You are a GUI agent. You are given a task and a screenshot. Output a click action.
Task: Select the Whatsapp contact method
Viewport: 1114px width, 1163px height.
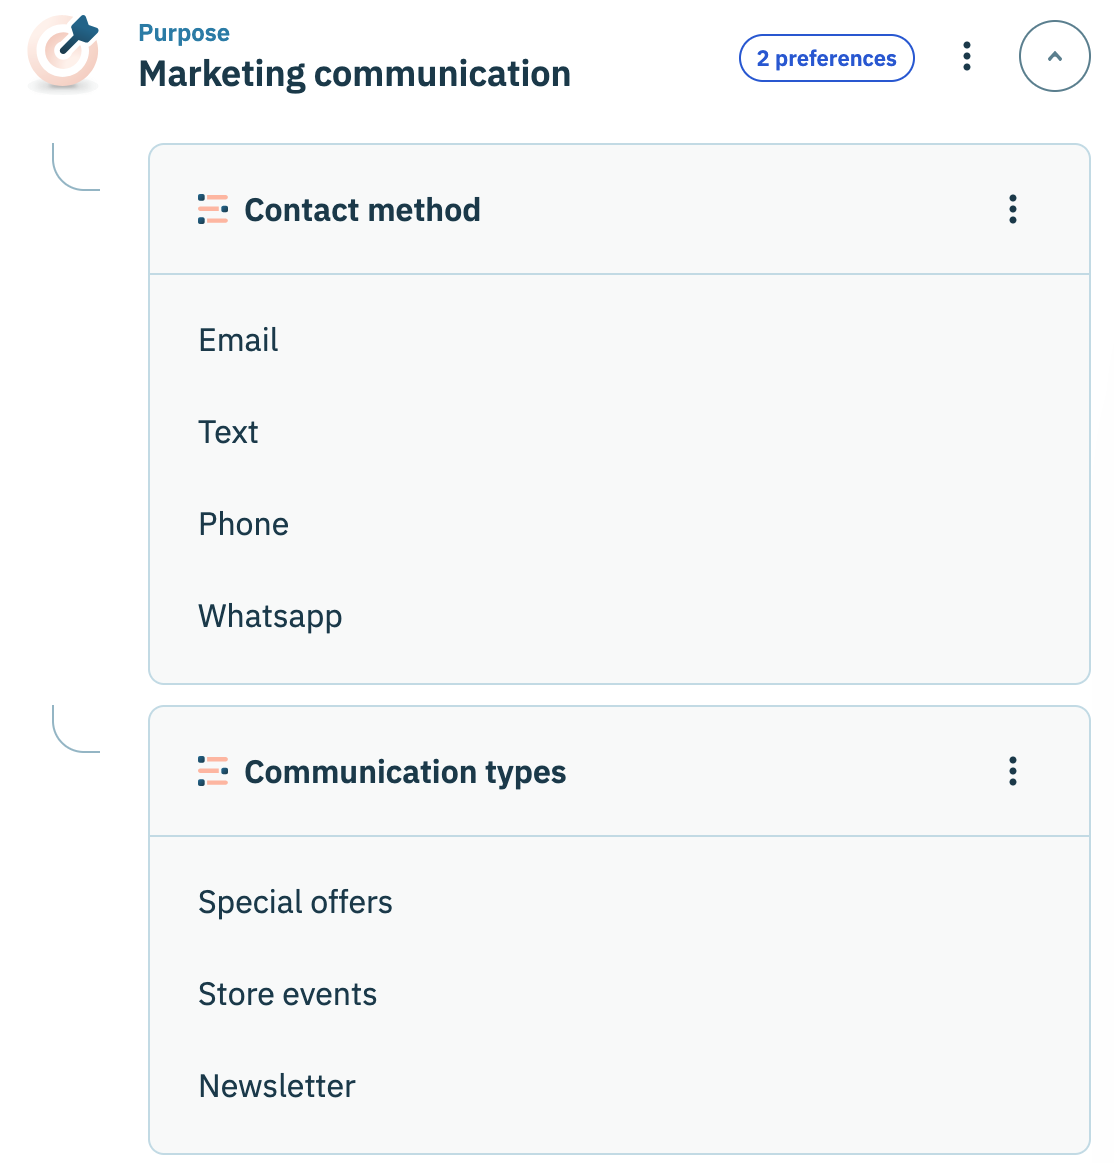[x=270, y=616]
